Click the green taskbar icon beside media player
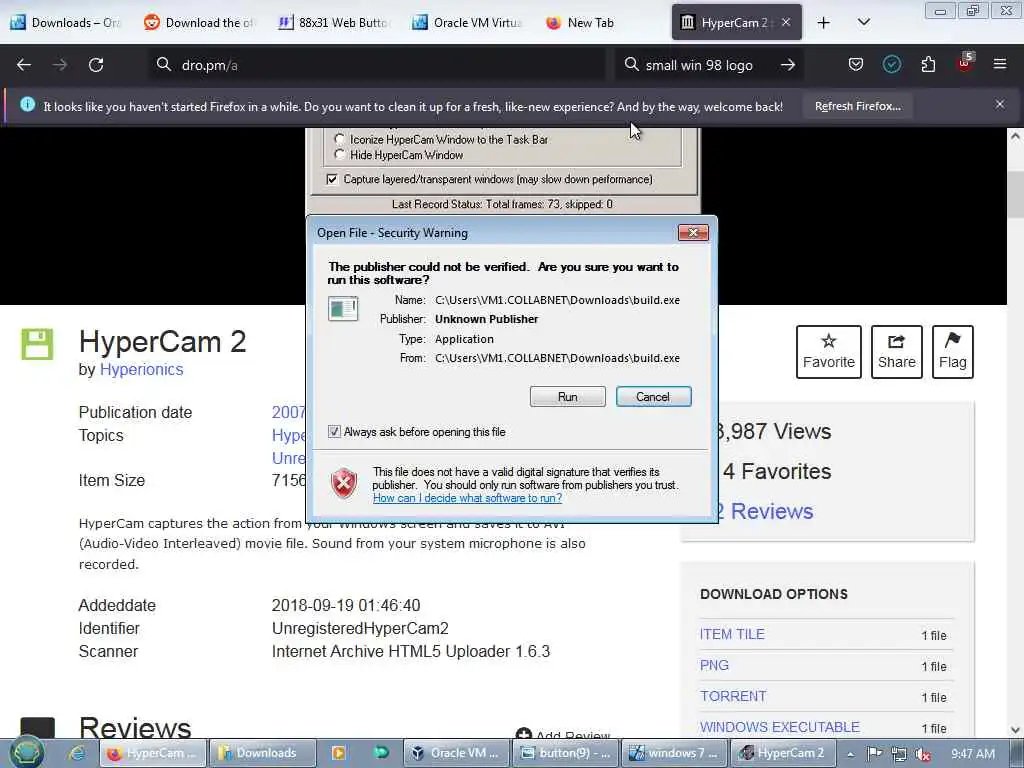The image size is (1024, 768). [x=381, y=753]
